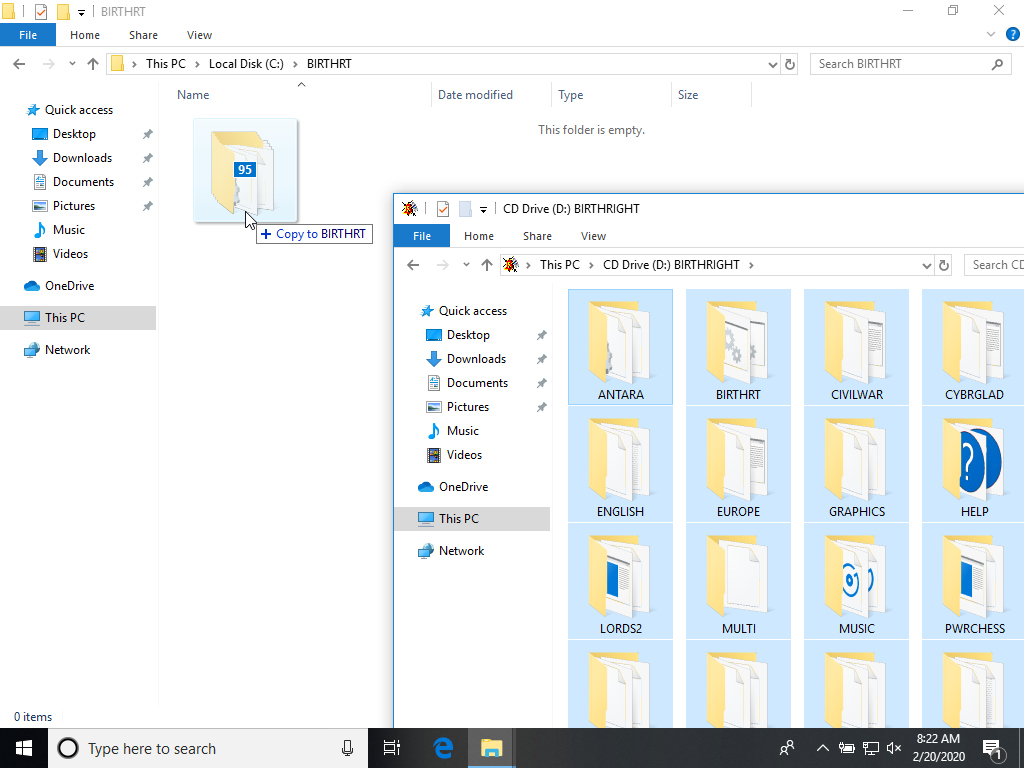The width and height of the screenshot is (1024, 768).
Task: Click the blue File button in BIRTHRT window
Action: pos(28,35)
